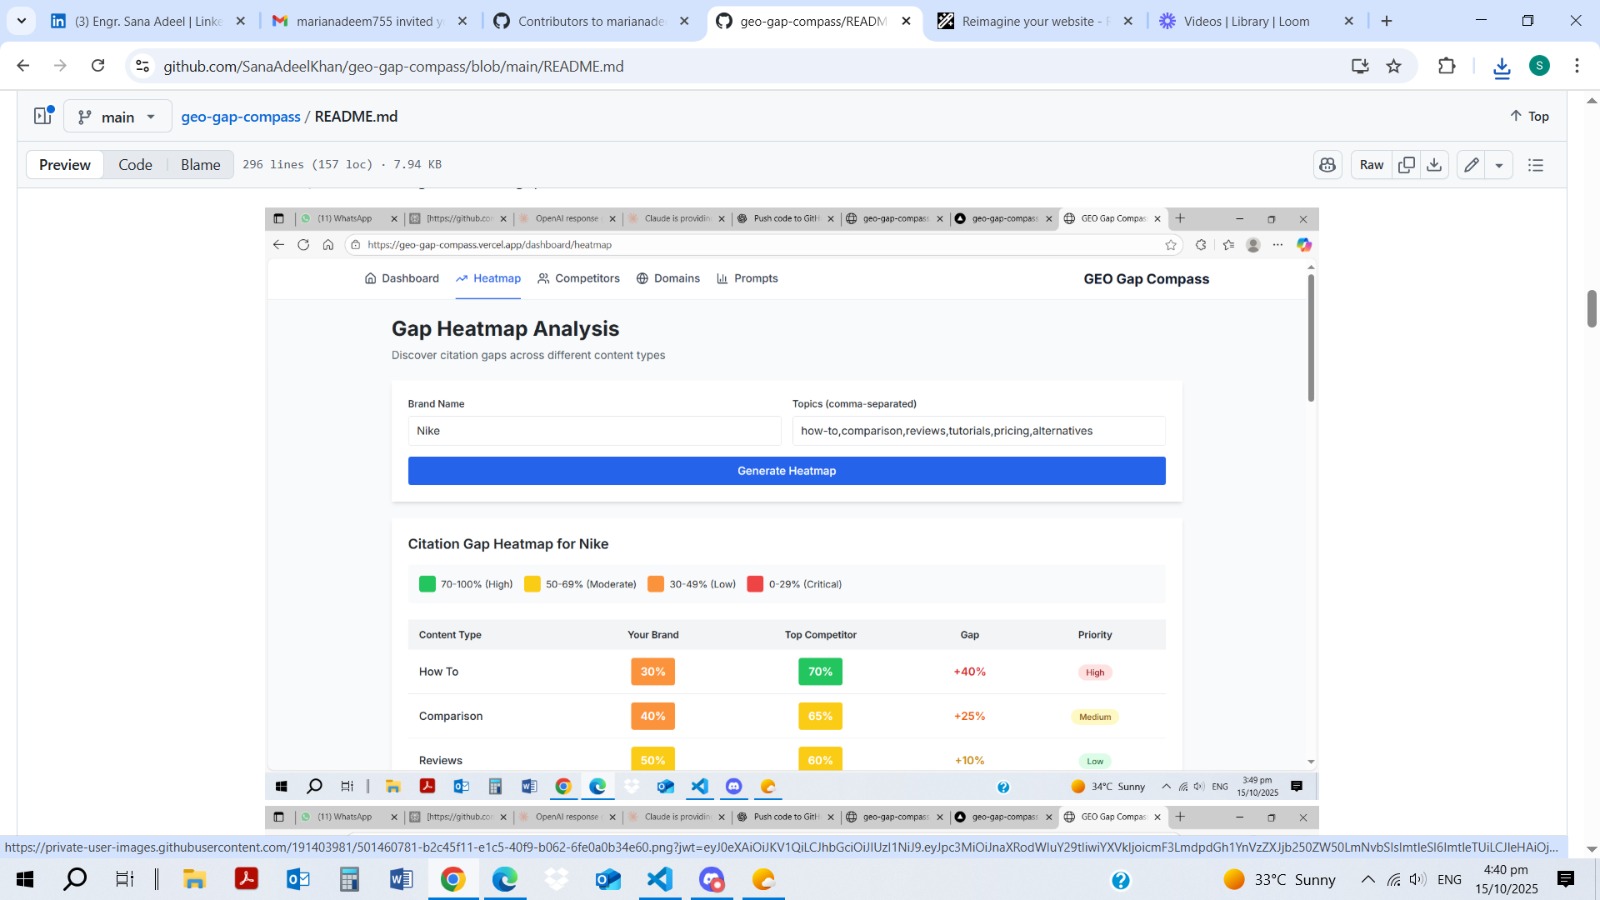
Task: Switch the ENG input language indicator
Action: [1449, 879]
